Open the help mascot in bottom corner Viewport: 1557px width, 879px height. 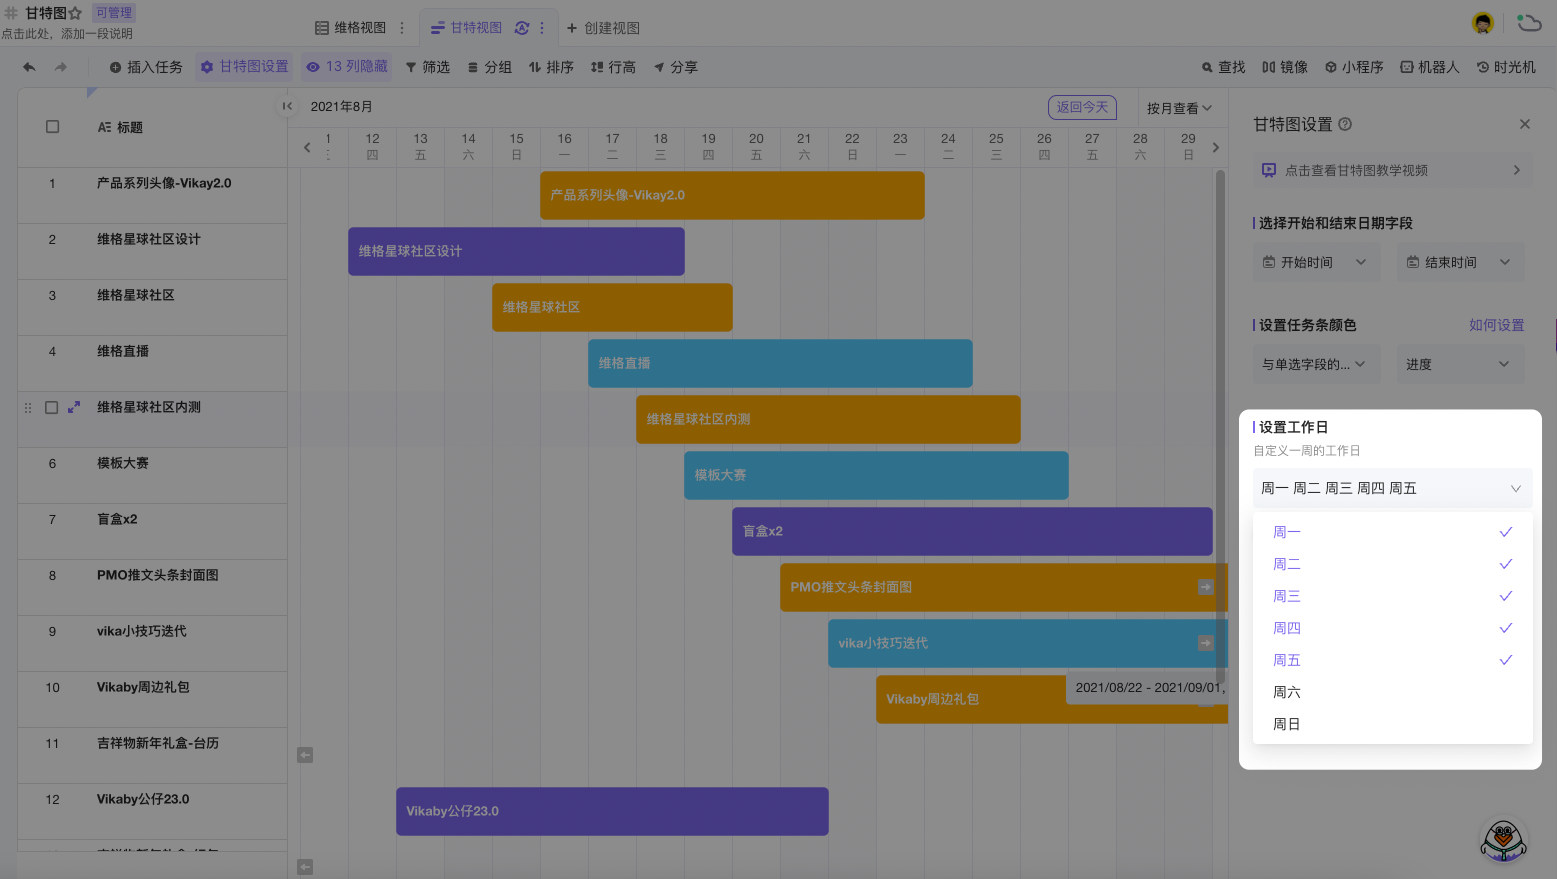1503,840
